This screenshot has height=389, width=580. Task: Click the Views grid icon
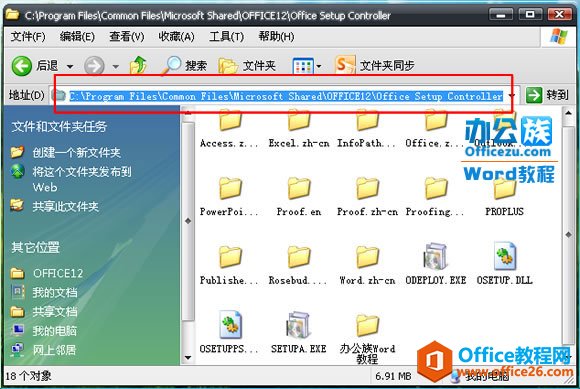point(303,67)
